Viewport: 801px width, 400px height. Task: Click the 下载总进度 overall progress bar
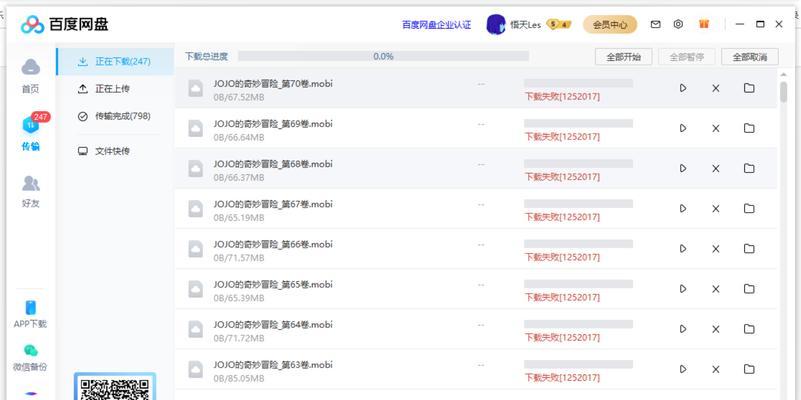coord(384,56)
